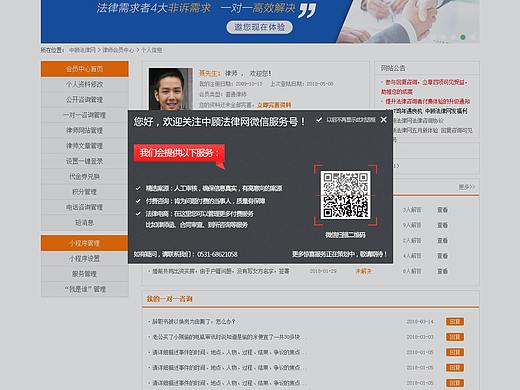Screen dimensions: 520x390
Task: Open the “我是谁”管理 sidebar item
Action: (84, 289)
